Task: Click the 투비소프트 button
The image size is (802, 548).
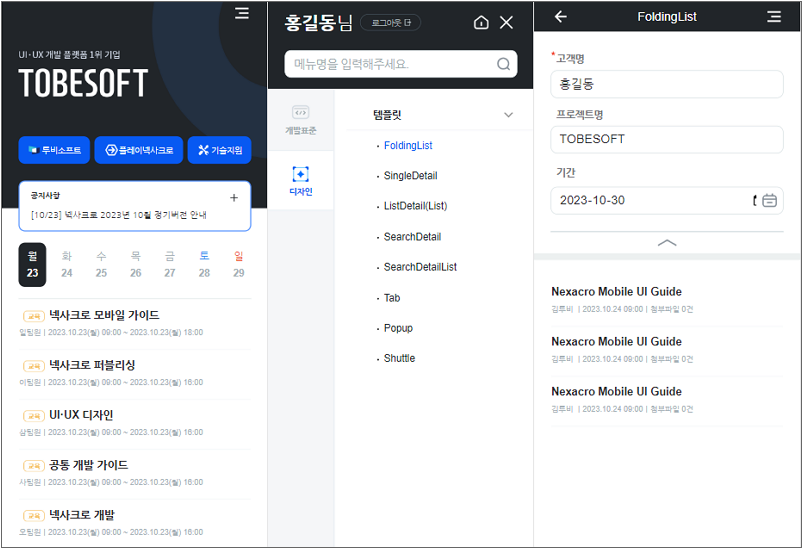Action: point(54,150)
